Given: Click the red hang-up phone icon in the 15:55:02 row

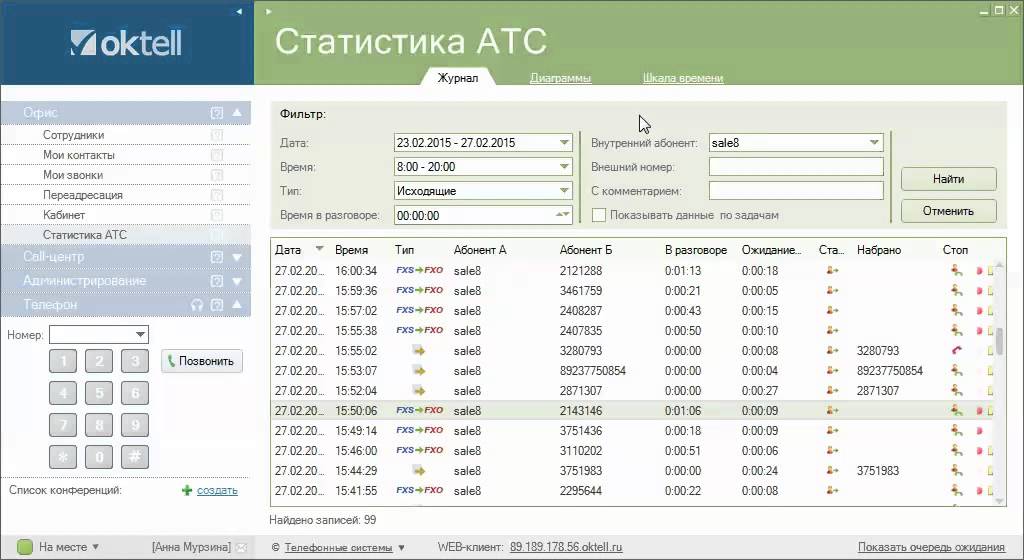Looking at the screenshot, I should (x=957, y=350).
